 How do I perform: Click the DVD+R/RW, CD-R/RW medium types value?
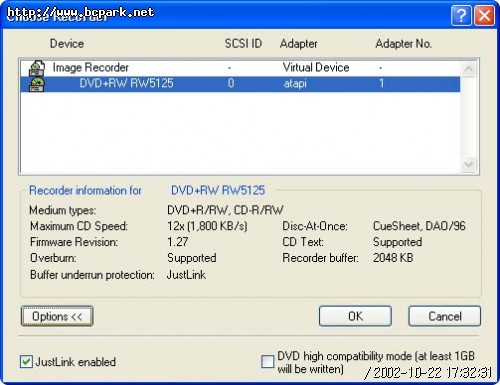225,210
